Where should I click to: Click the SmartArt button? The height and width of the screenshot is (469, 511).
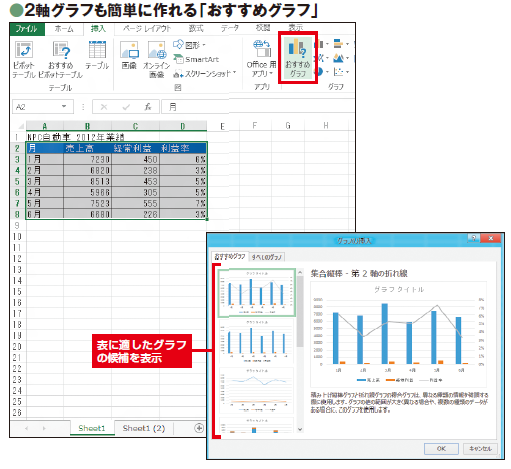[x=196, y=59]
